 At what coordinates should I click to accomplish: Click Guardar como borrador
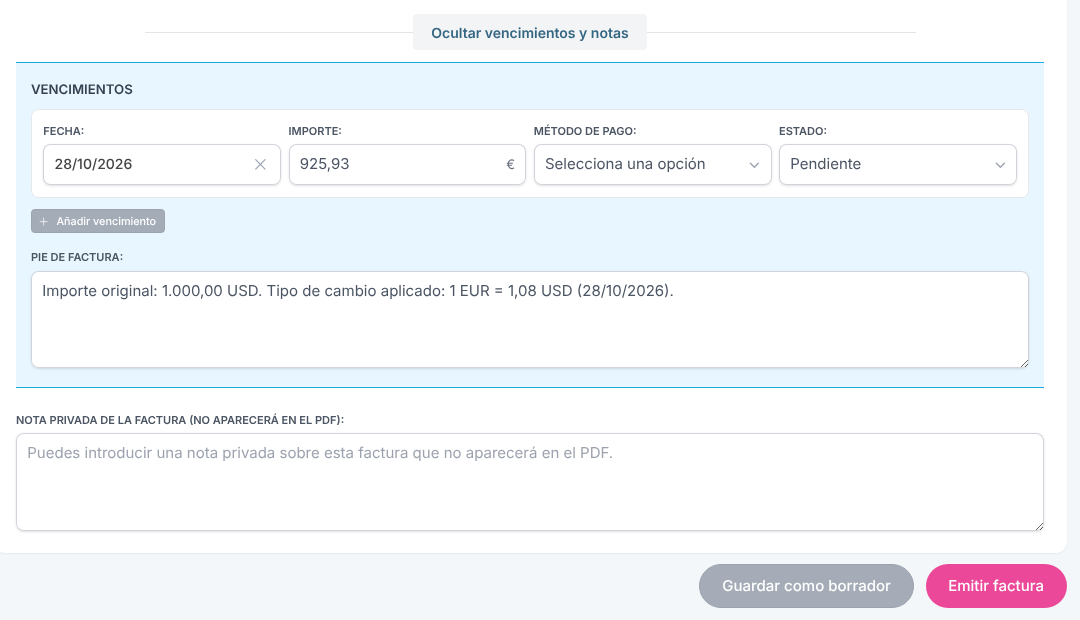(806, 586)
